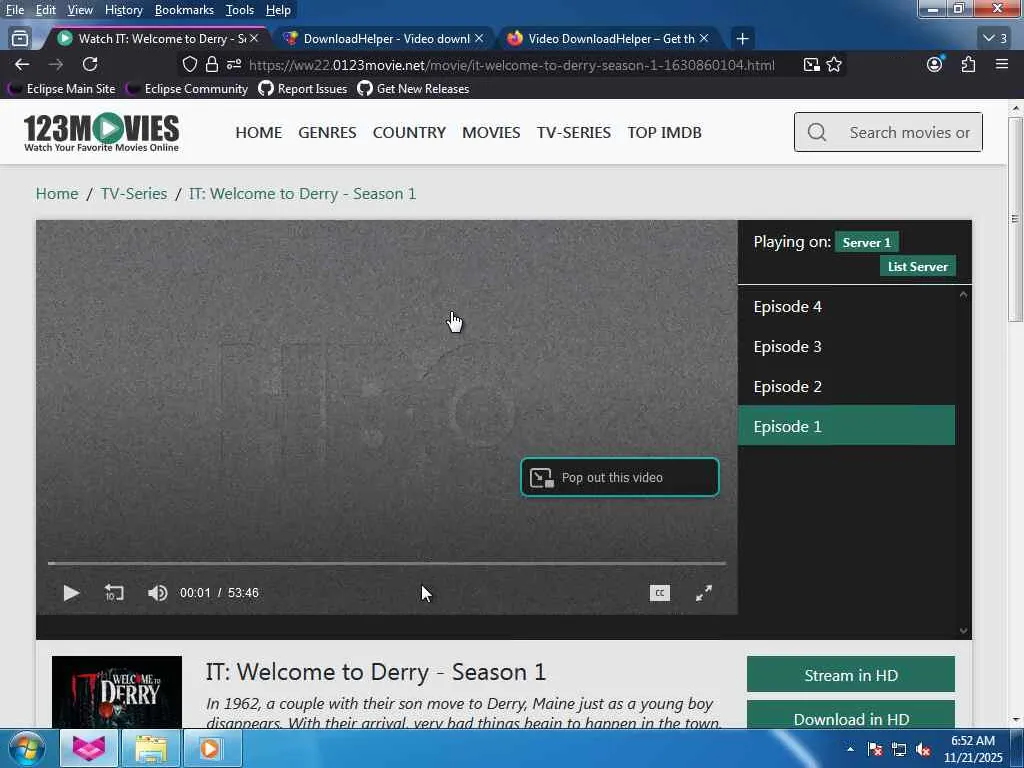Viewport: 1024px width, 768px height.
Task: Click the search movies input field
Action: [888, 132]
